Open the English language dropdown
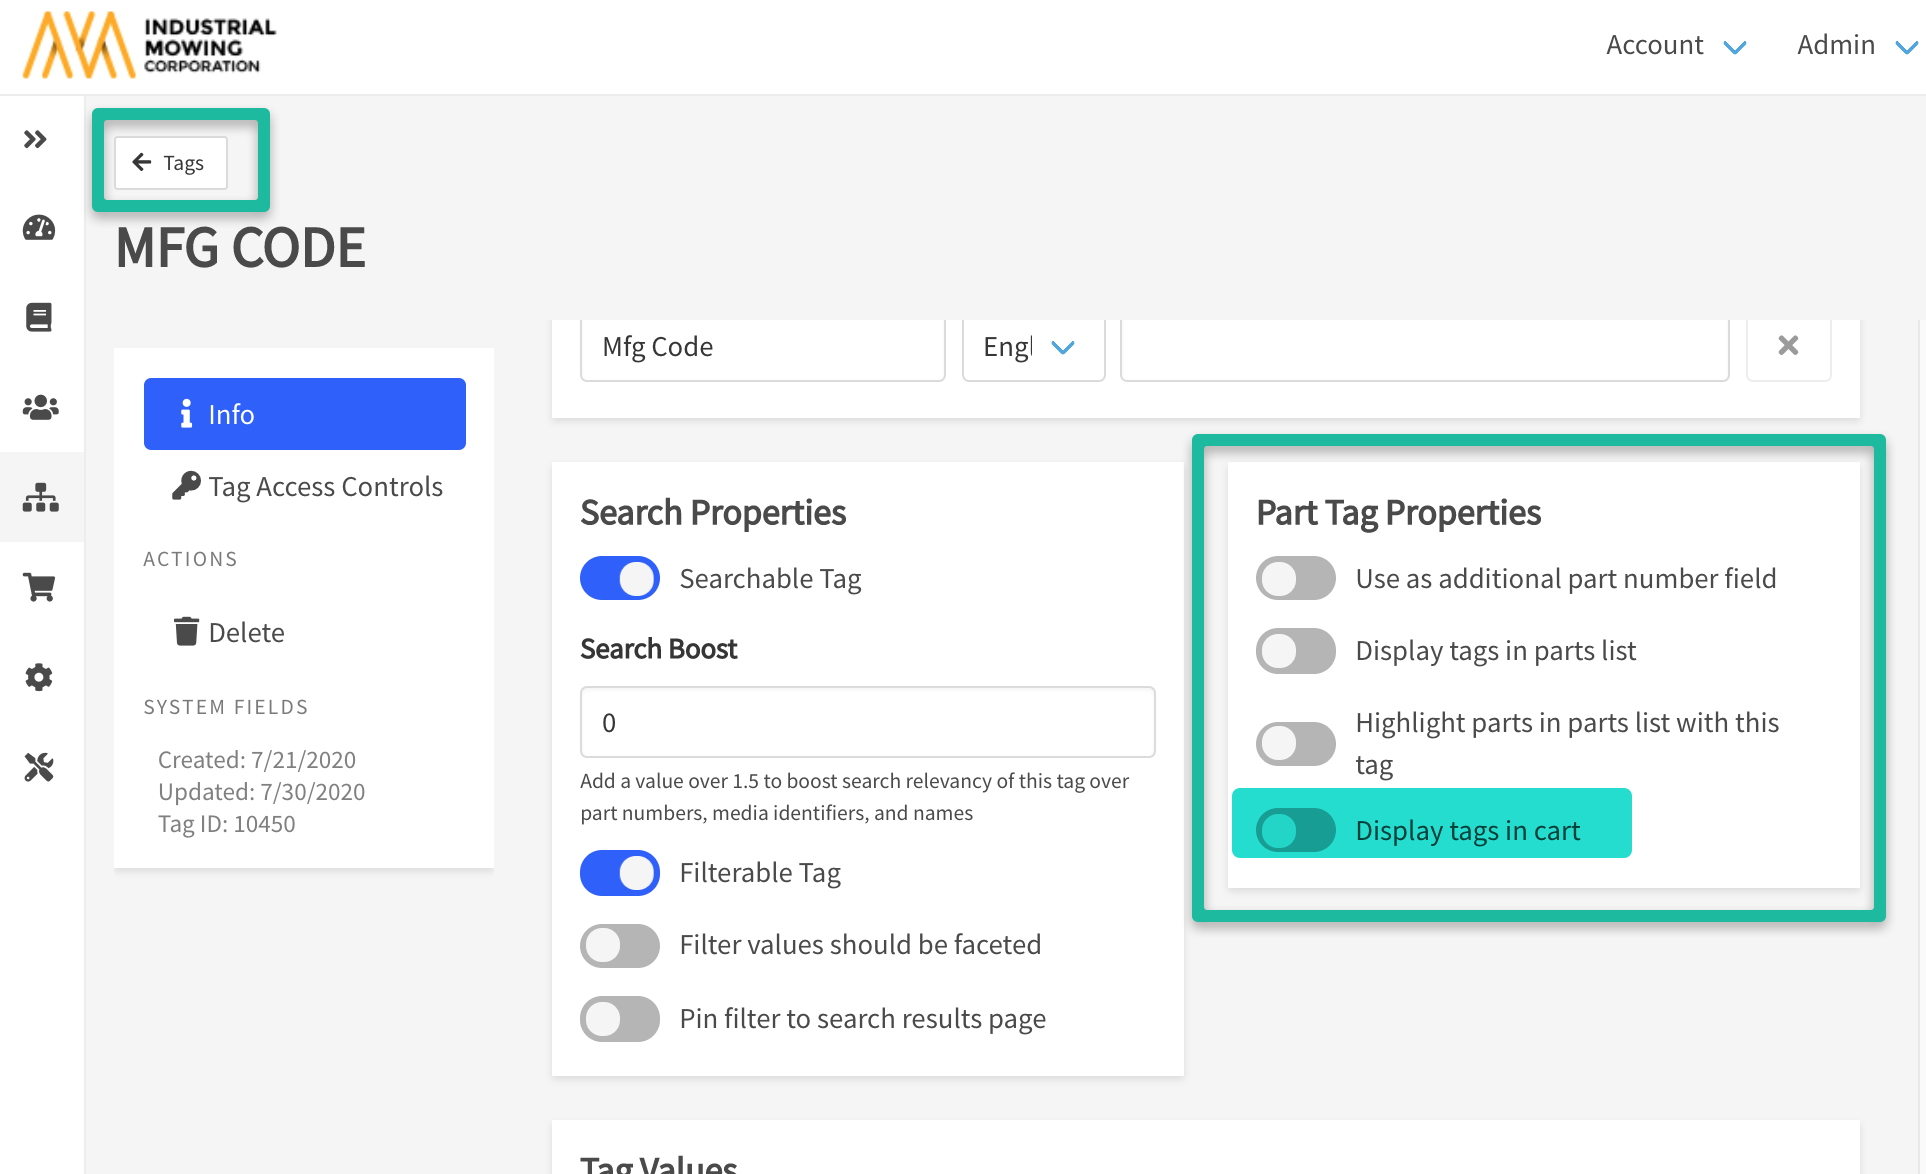 (1032, 347)
